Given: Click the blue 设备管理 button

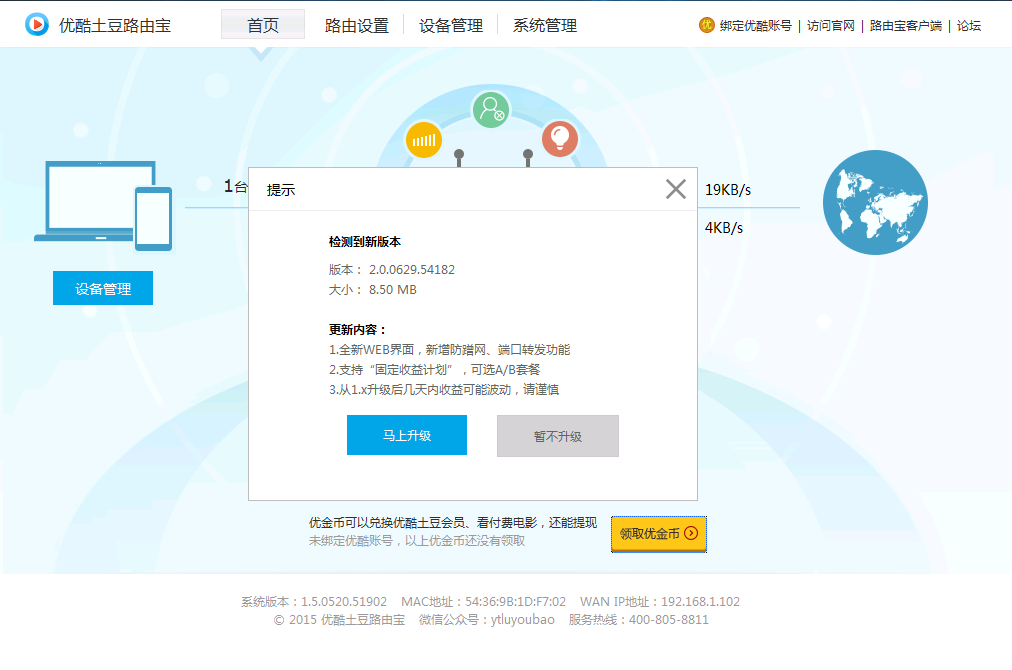Looking at the screenshot, I should tap(103, 288).
